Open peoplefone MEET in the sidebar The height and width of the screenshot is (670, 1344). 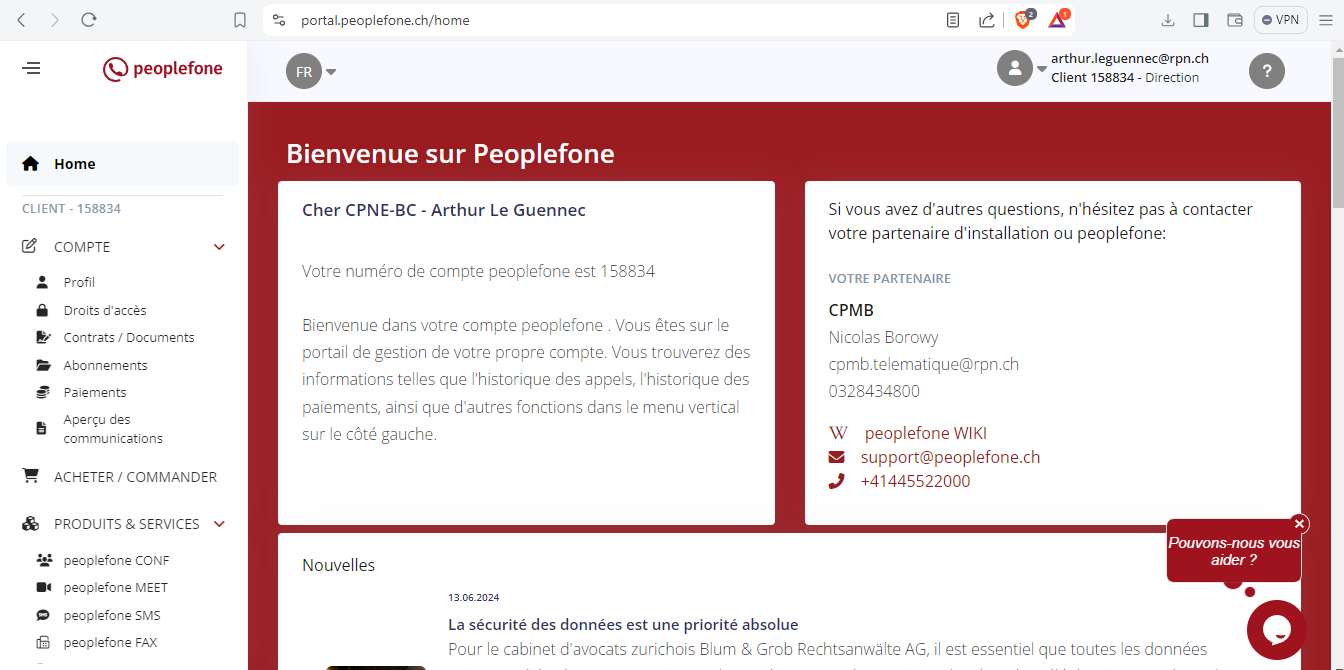pos(116,587)
